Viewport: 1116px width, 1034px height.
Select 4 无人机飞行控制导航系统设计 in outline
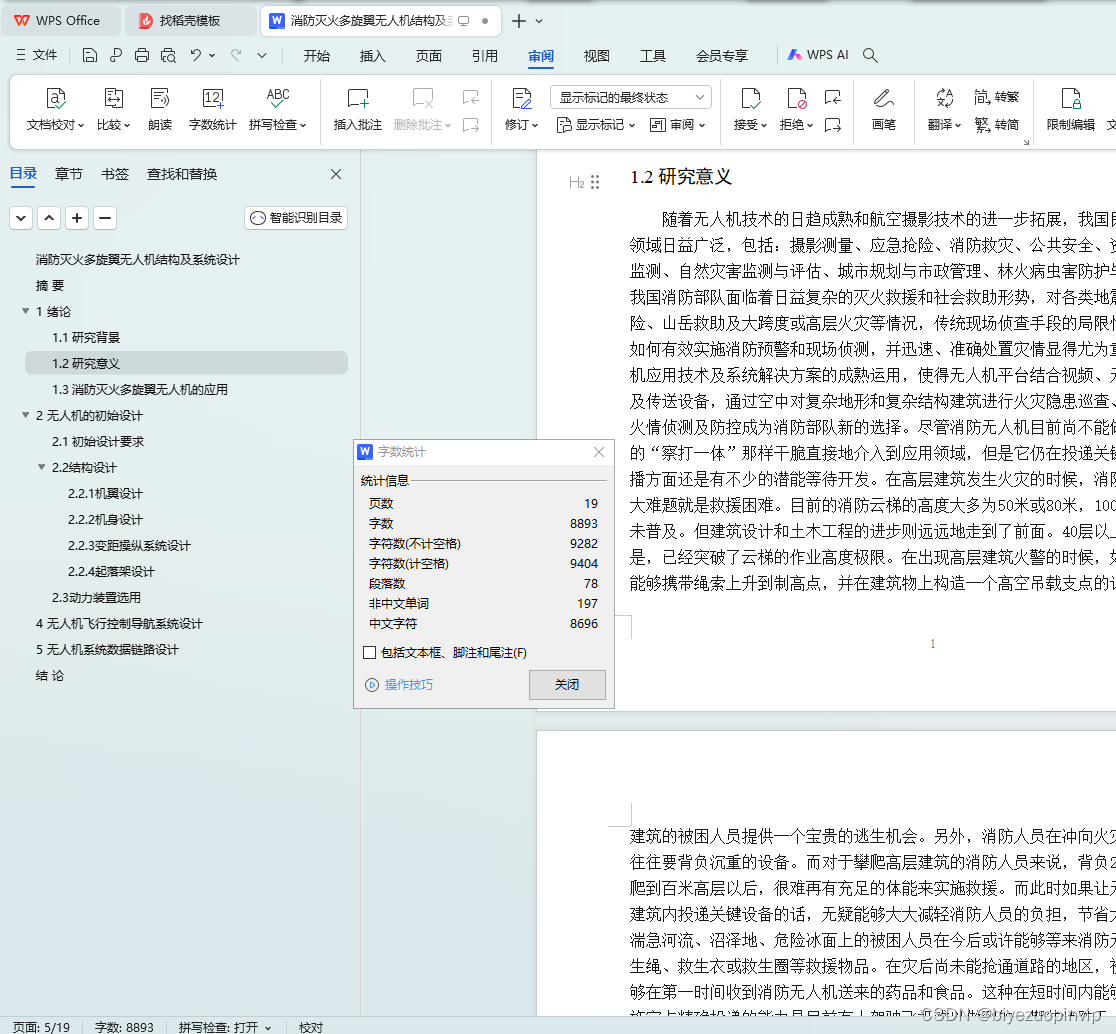click(x=120, y=623)
